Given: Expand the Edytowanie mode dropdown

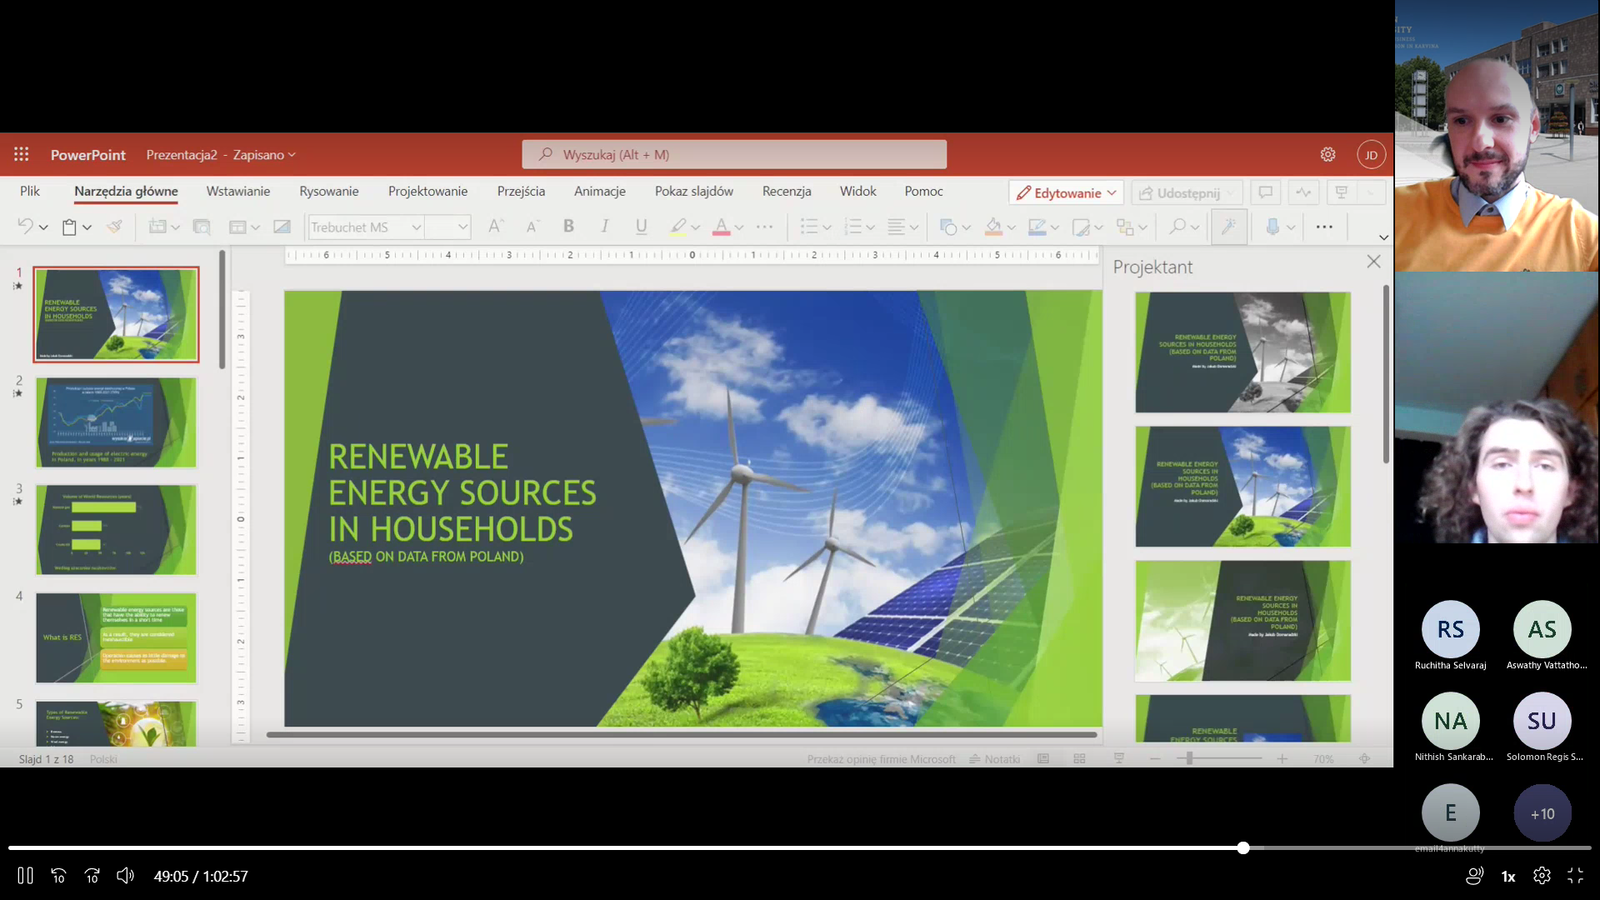Looking at the screenshot, I should pos(1113,193).
